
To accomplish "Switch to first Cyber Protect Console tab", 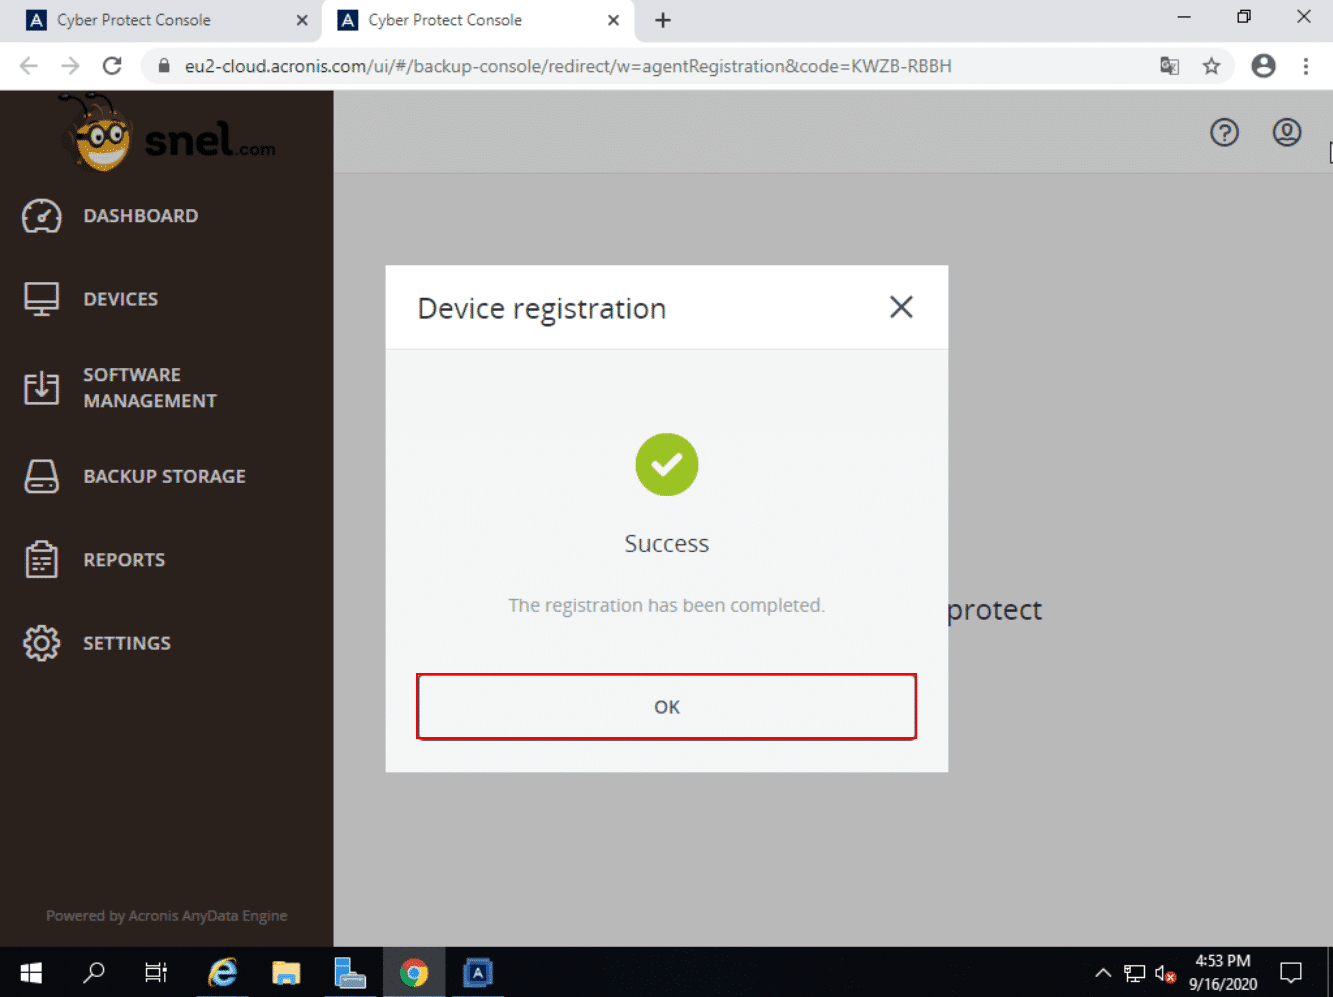I will [x=160, y=20].
